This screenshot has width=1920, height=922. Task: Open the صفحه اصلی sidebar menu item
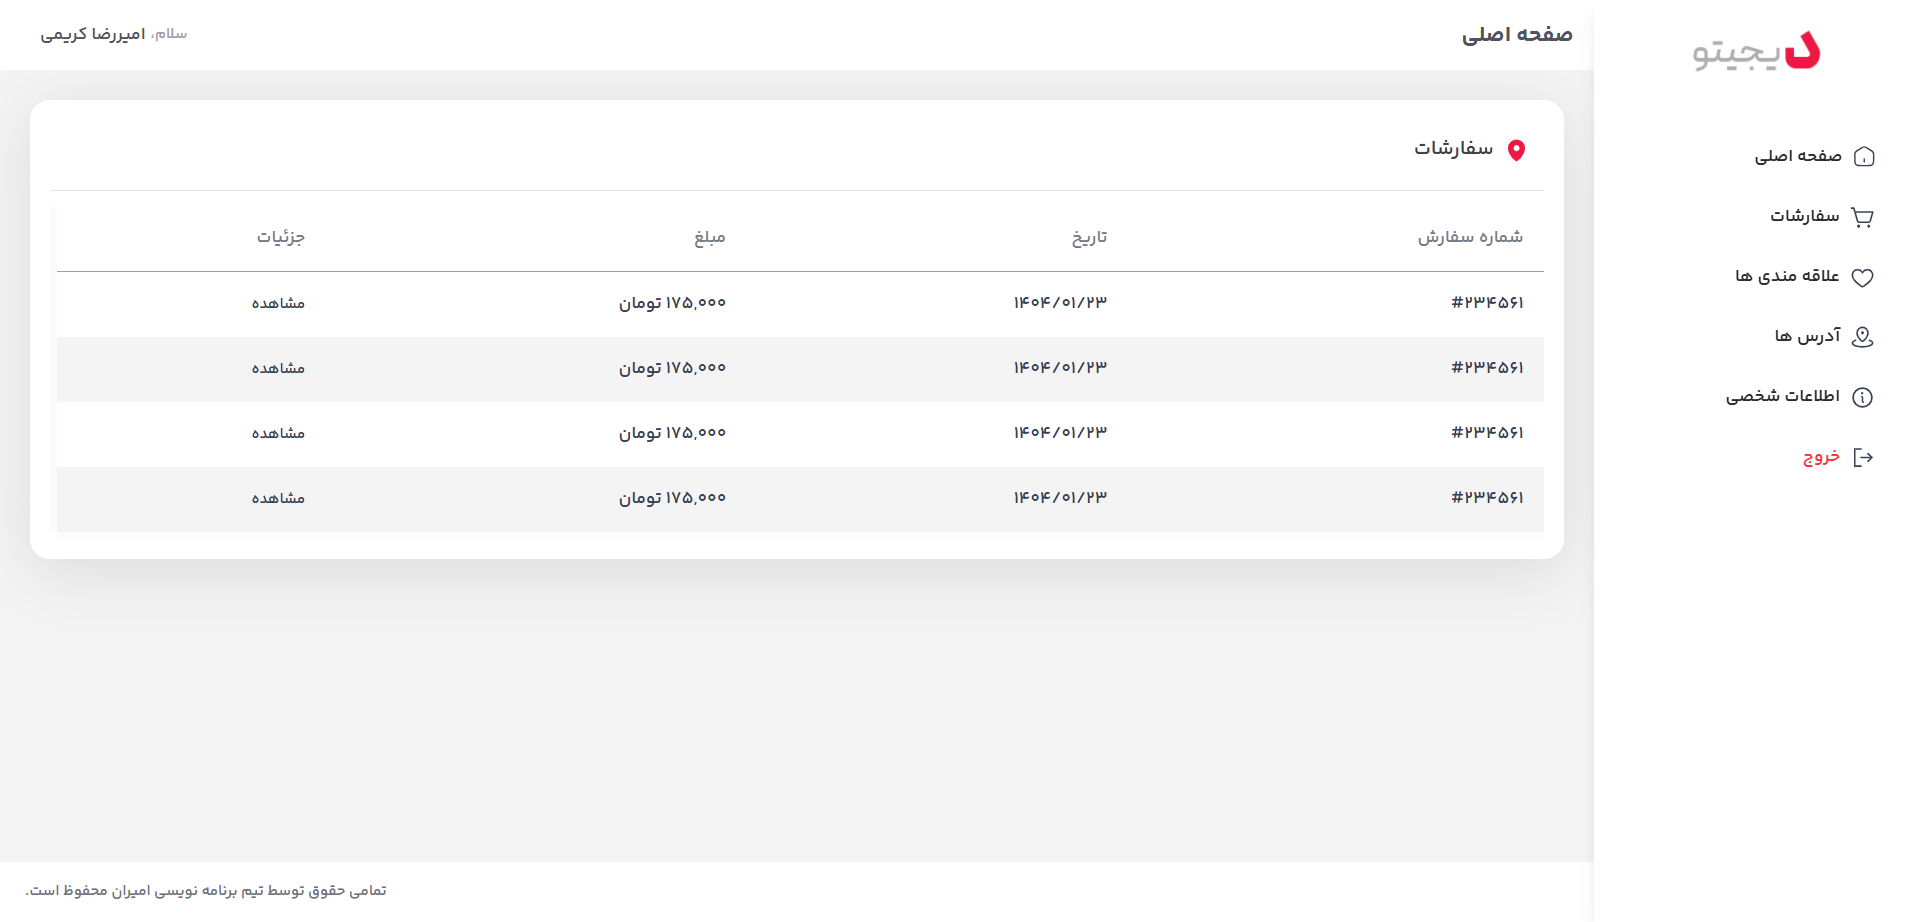click(1798, 156)
